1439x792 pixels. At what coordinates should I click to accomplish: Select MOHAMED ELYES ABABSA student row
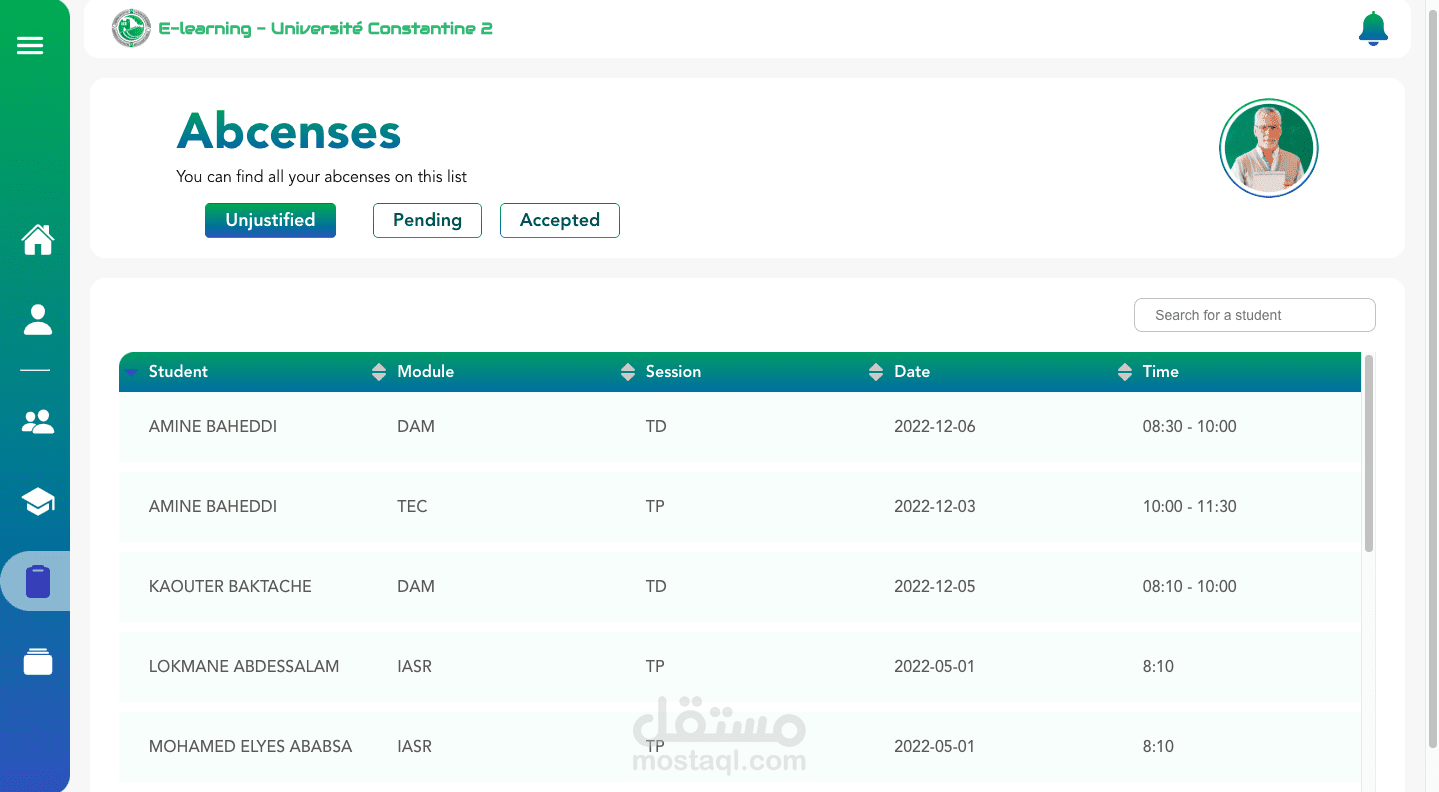coord(740,746)
